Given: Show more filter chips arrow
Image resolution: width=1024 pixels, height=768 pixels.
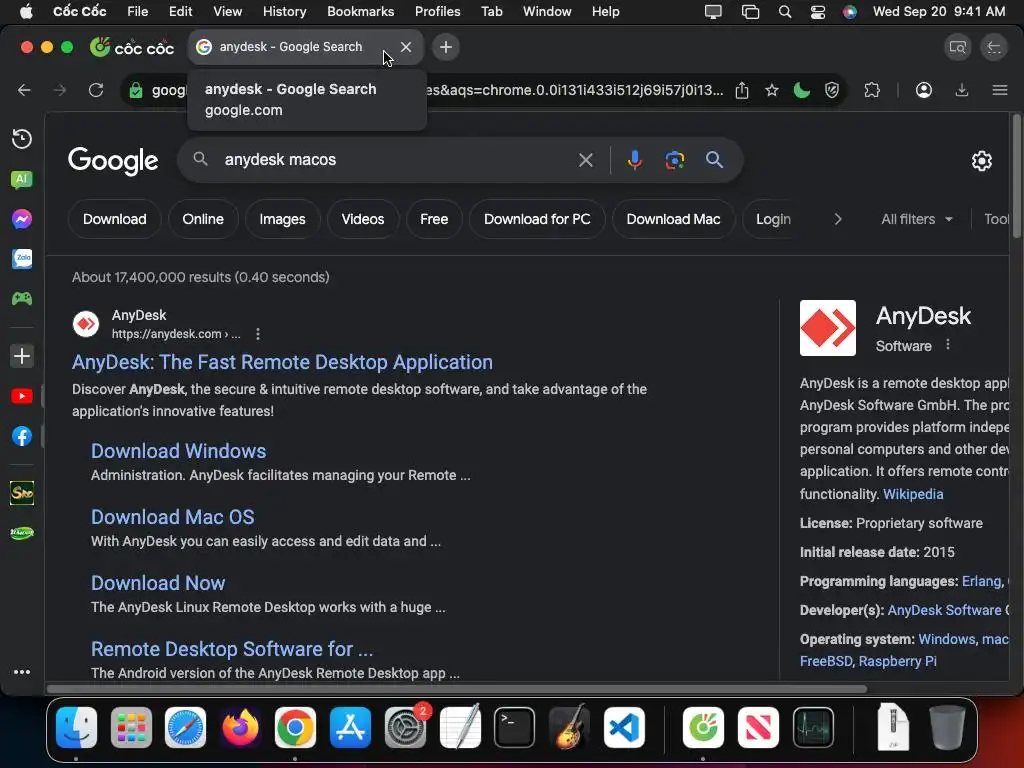Looking at the screenshot, I should [838, 219].
